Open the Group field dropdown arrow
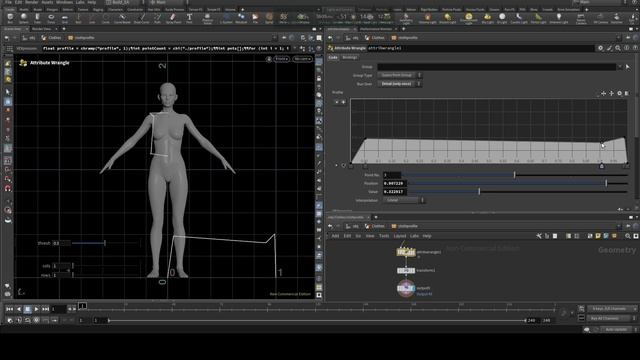Screen dimensions: 640x360 click(x=620, y=67)
